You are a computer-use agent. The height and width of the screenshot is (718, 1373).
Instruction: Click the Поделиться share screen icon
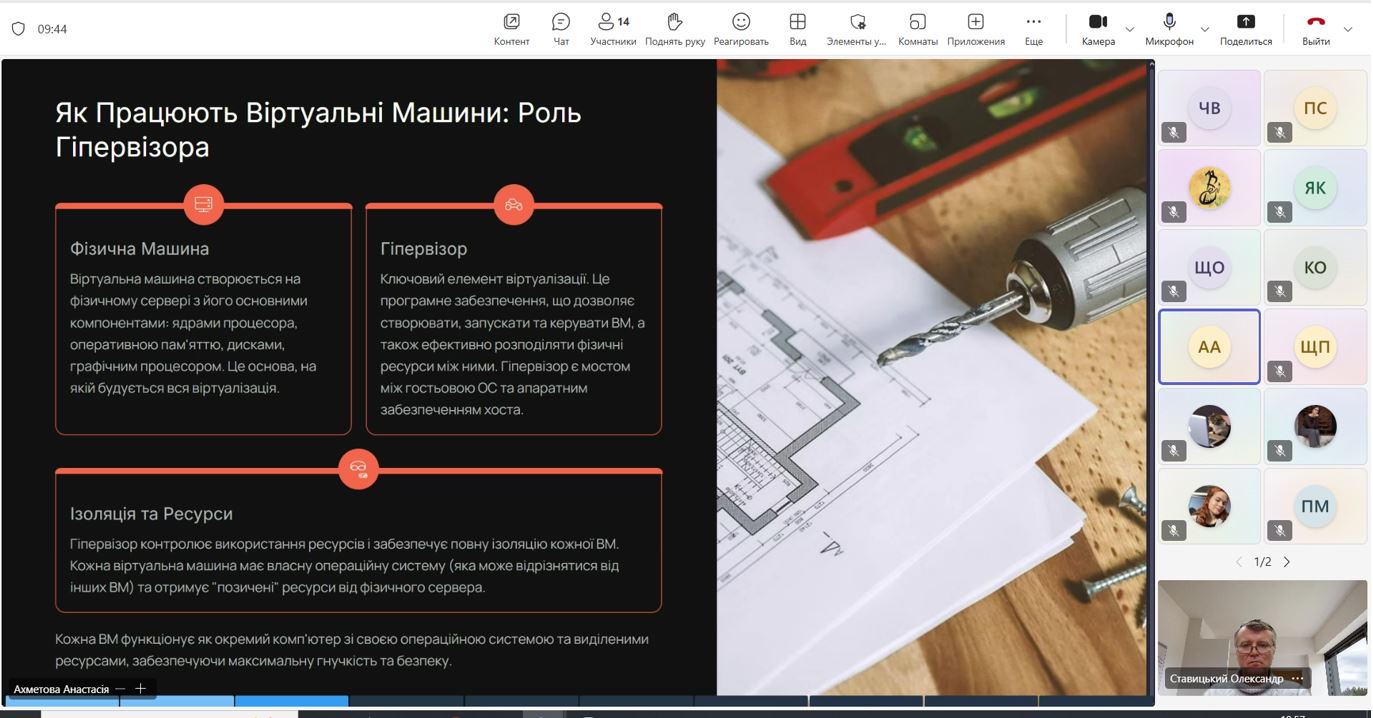(1245, 28)
